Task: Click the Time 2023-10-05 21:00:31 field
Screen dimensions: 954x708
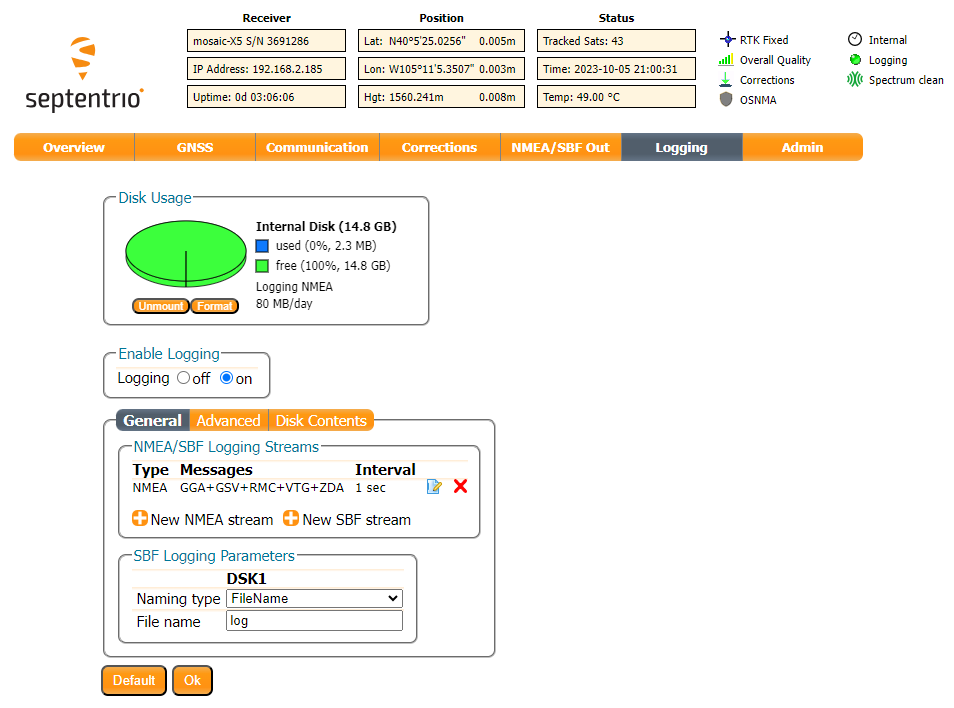Action: pyautogui.click(x=616, y=69)
